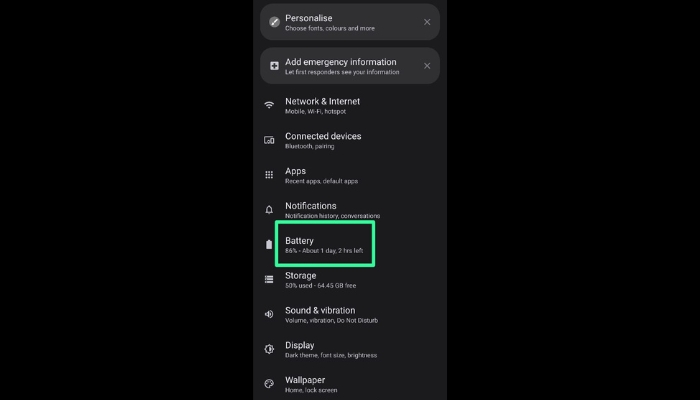The width and height of the screenshot is (700, 400).
Task: Tap the Personalise pencil icon
Action: point(274,22)
